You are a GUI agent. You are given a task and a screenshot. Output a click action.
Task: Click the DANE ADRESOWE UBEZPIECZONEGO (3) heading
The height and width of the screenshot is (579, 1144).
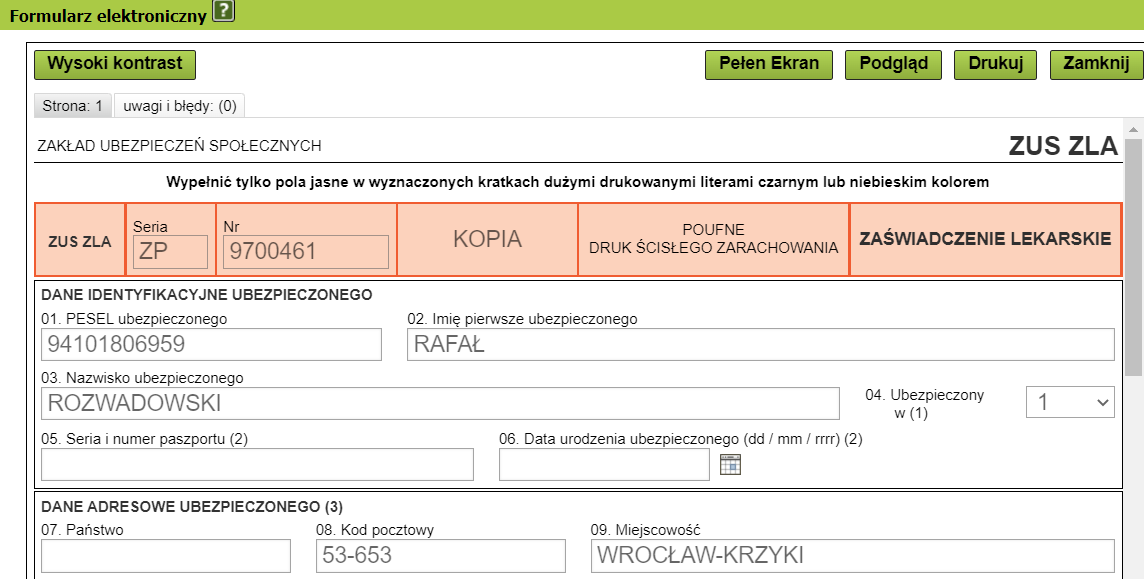pos(192,506)
